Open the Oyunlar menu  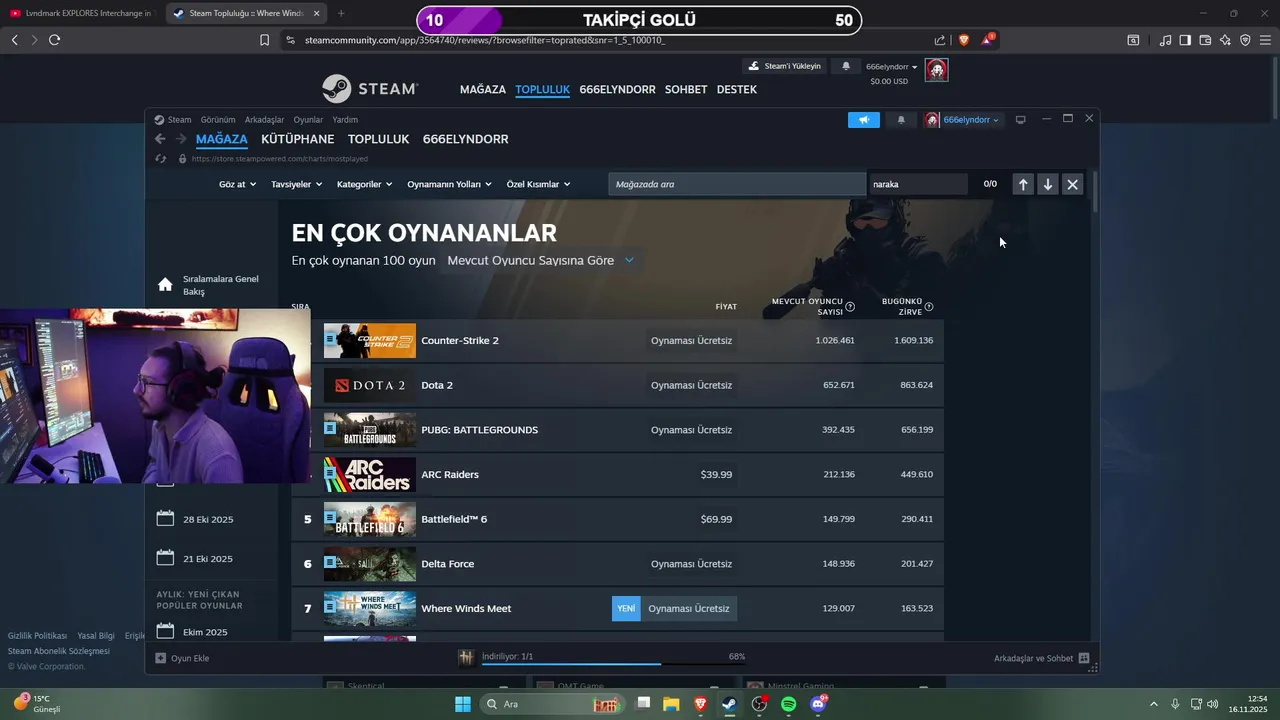pyautogui.click(x=308, y=120)
